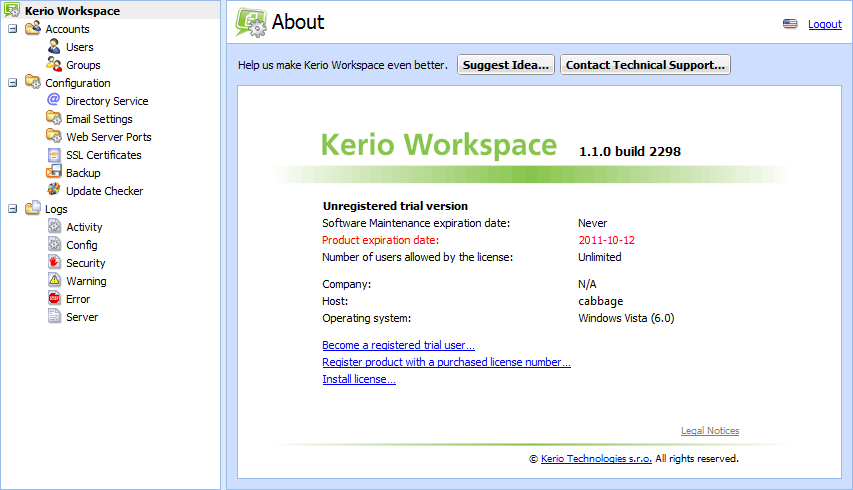Click the Users person icon
Screen dimensions: 853x490
[54, 46]
